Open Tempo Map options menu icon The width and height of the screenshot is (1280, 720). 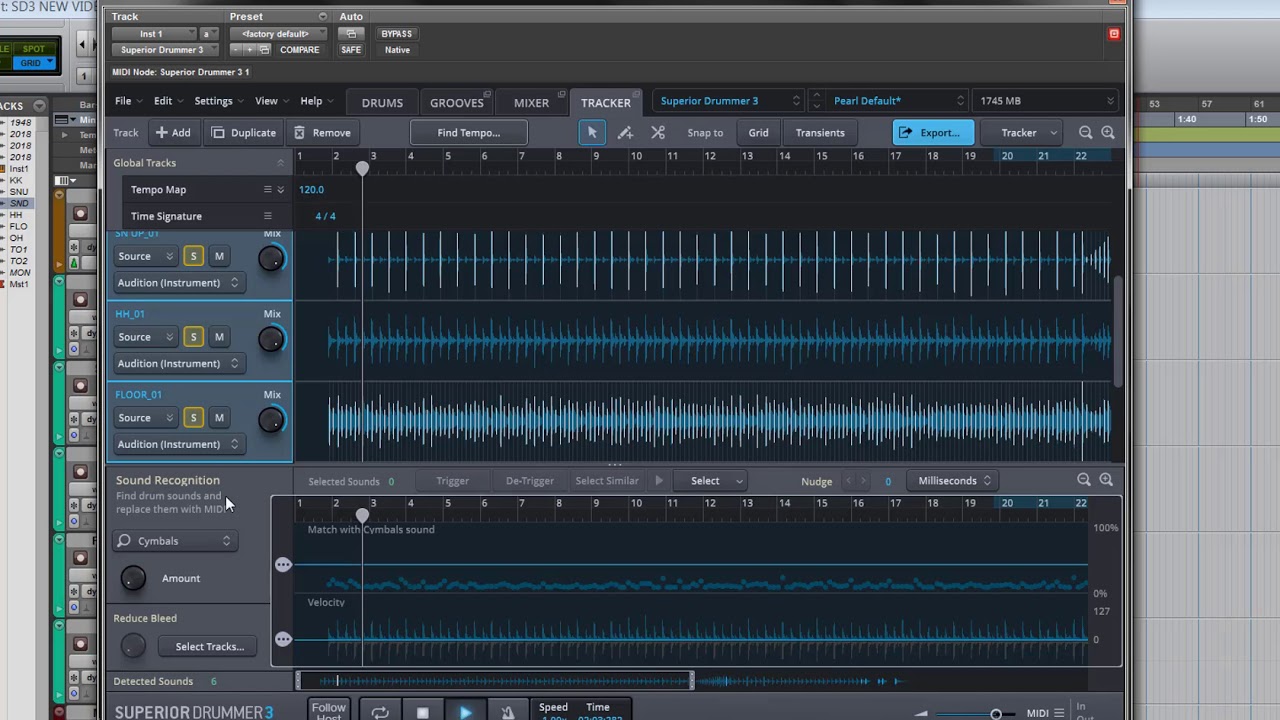pyautogui.click(x=268, y=189)
